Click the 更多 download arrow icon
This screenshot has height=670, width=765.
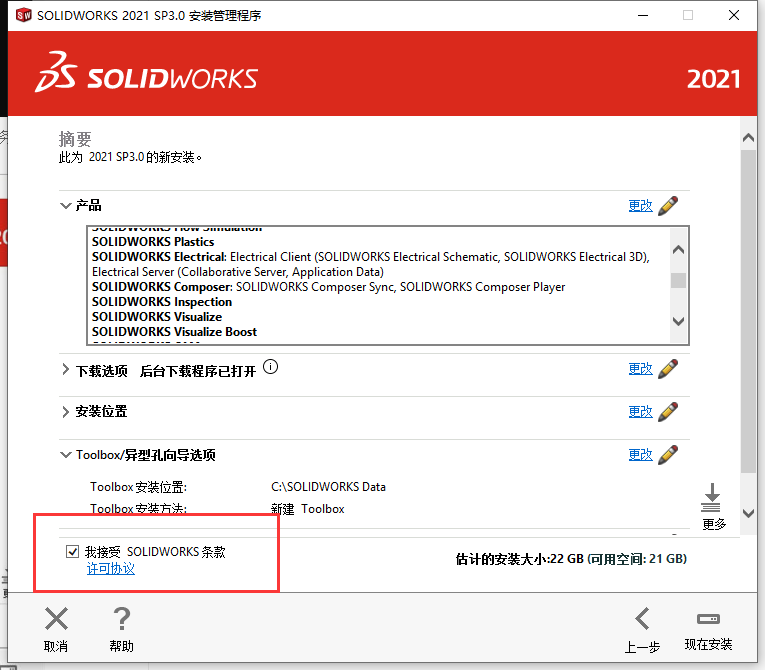pos(712,498)
